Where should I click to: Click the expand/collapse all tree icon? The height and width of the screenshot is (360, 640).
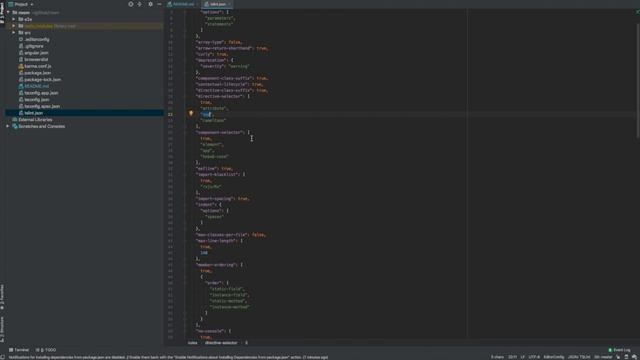pyautogui.click(x=140, y=4)
